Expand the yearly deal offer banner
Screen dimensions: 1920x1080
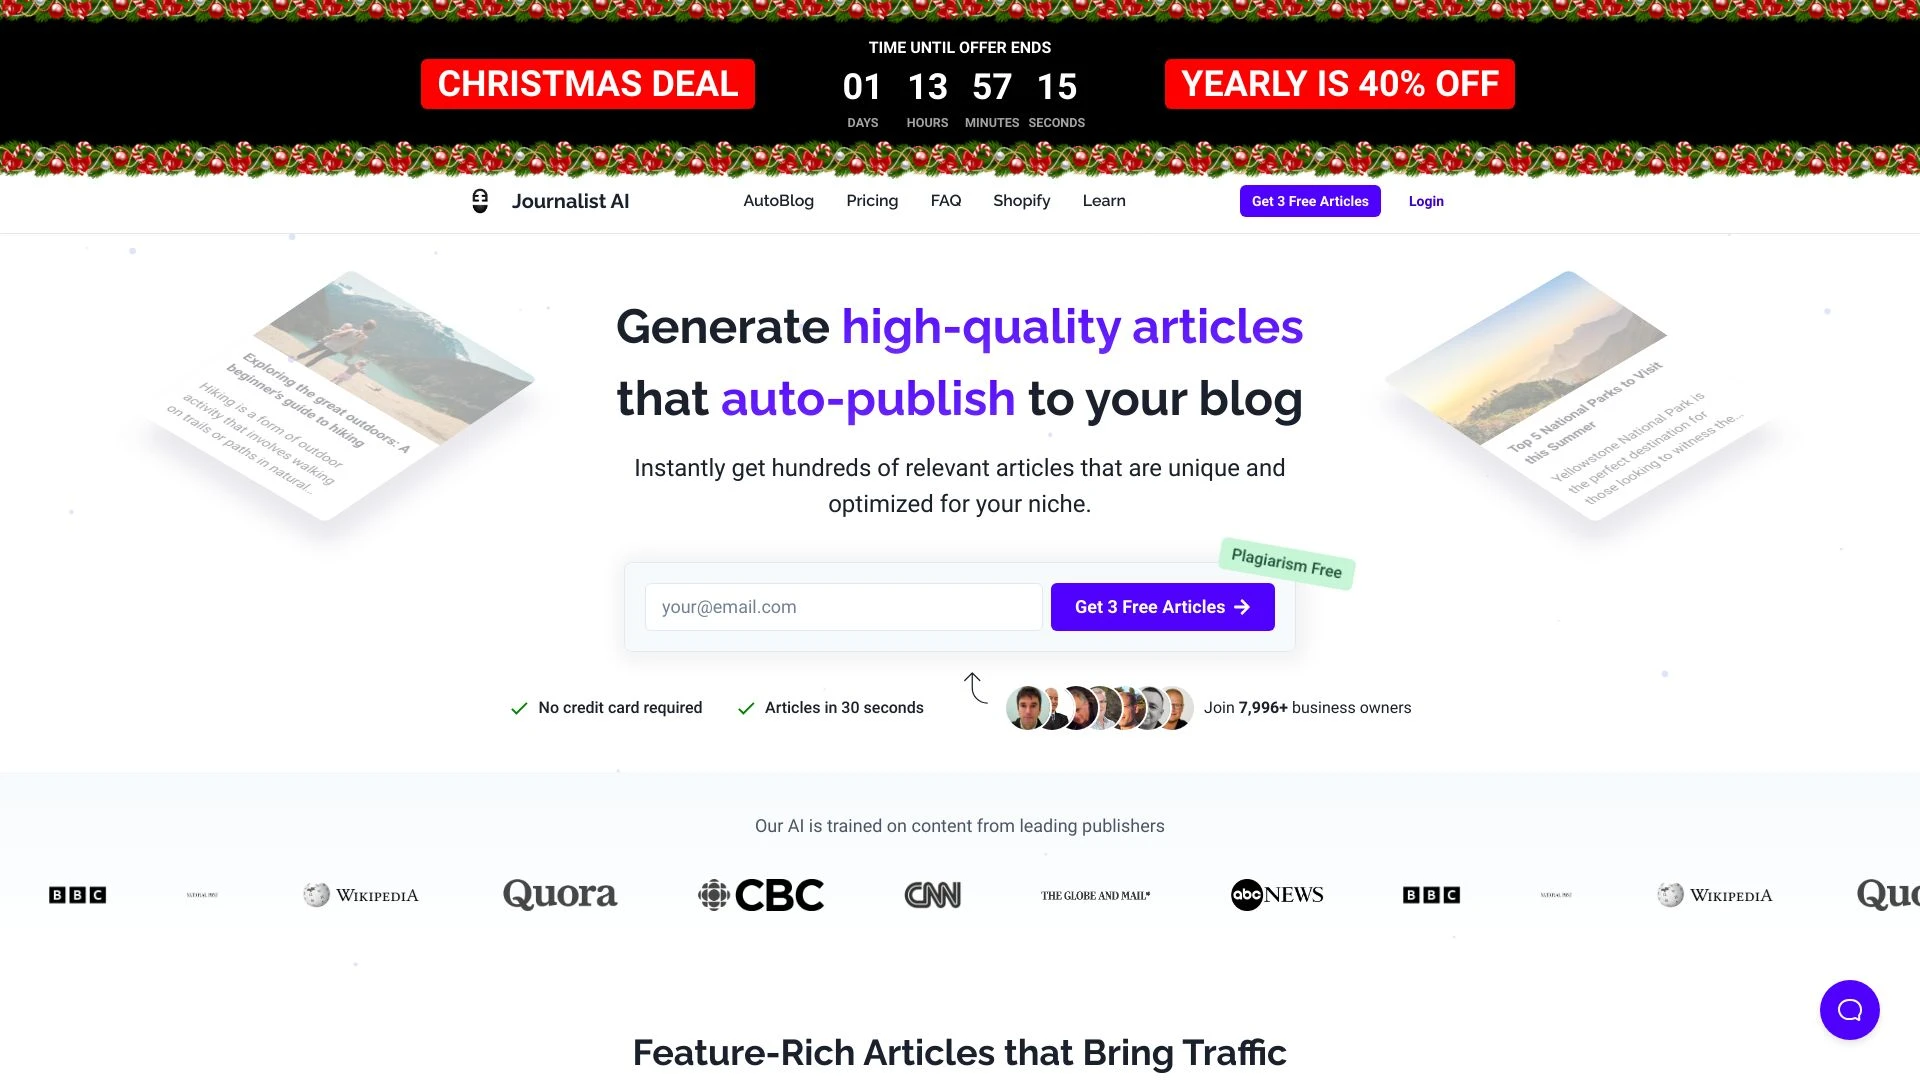[x=1338, y=83]
